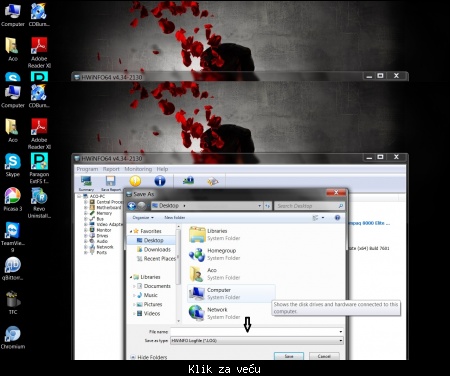450x376 pixels.
Task: Open the Save As help question-mark icon
Action: tap(337, 218)
